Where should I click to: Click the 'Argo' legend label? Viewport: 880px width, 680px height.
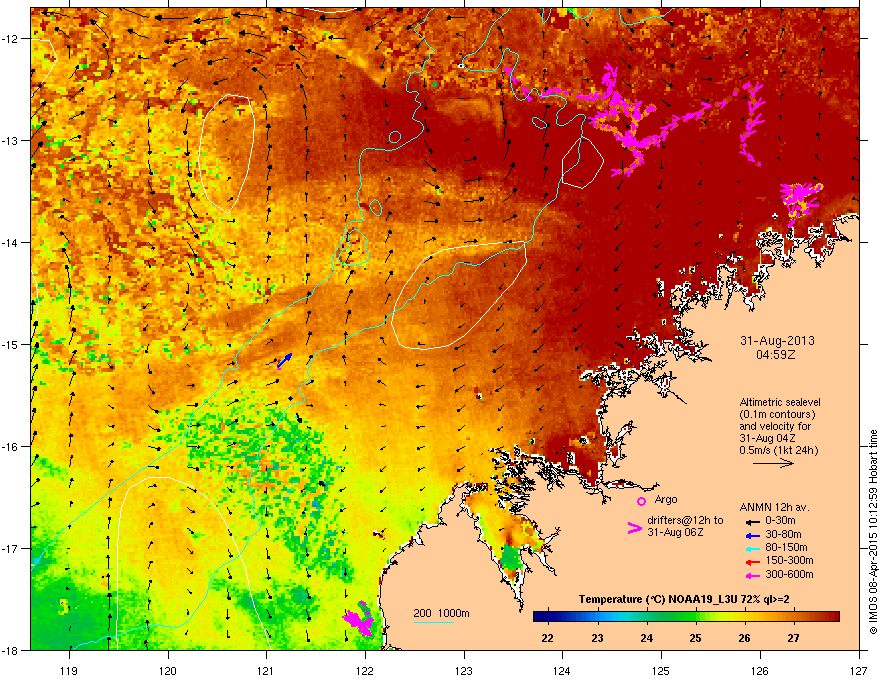(x=666, y=499)
